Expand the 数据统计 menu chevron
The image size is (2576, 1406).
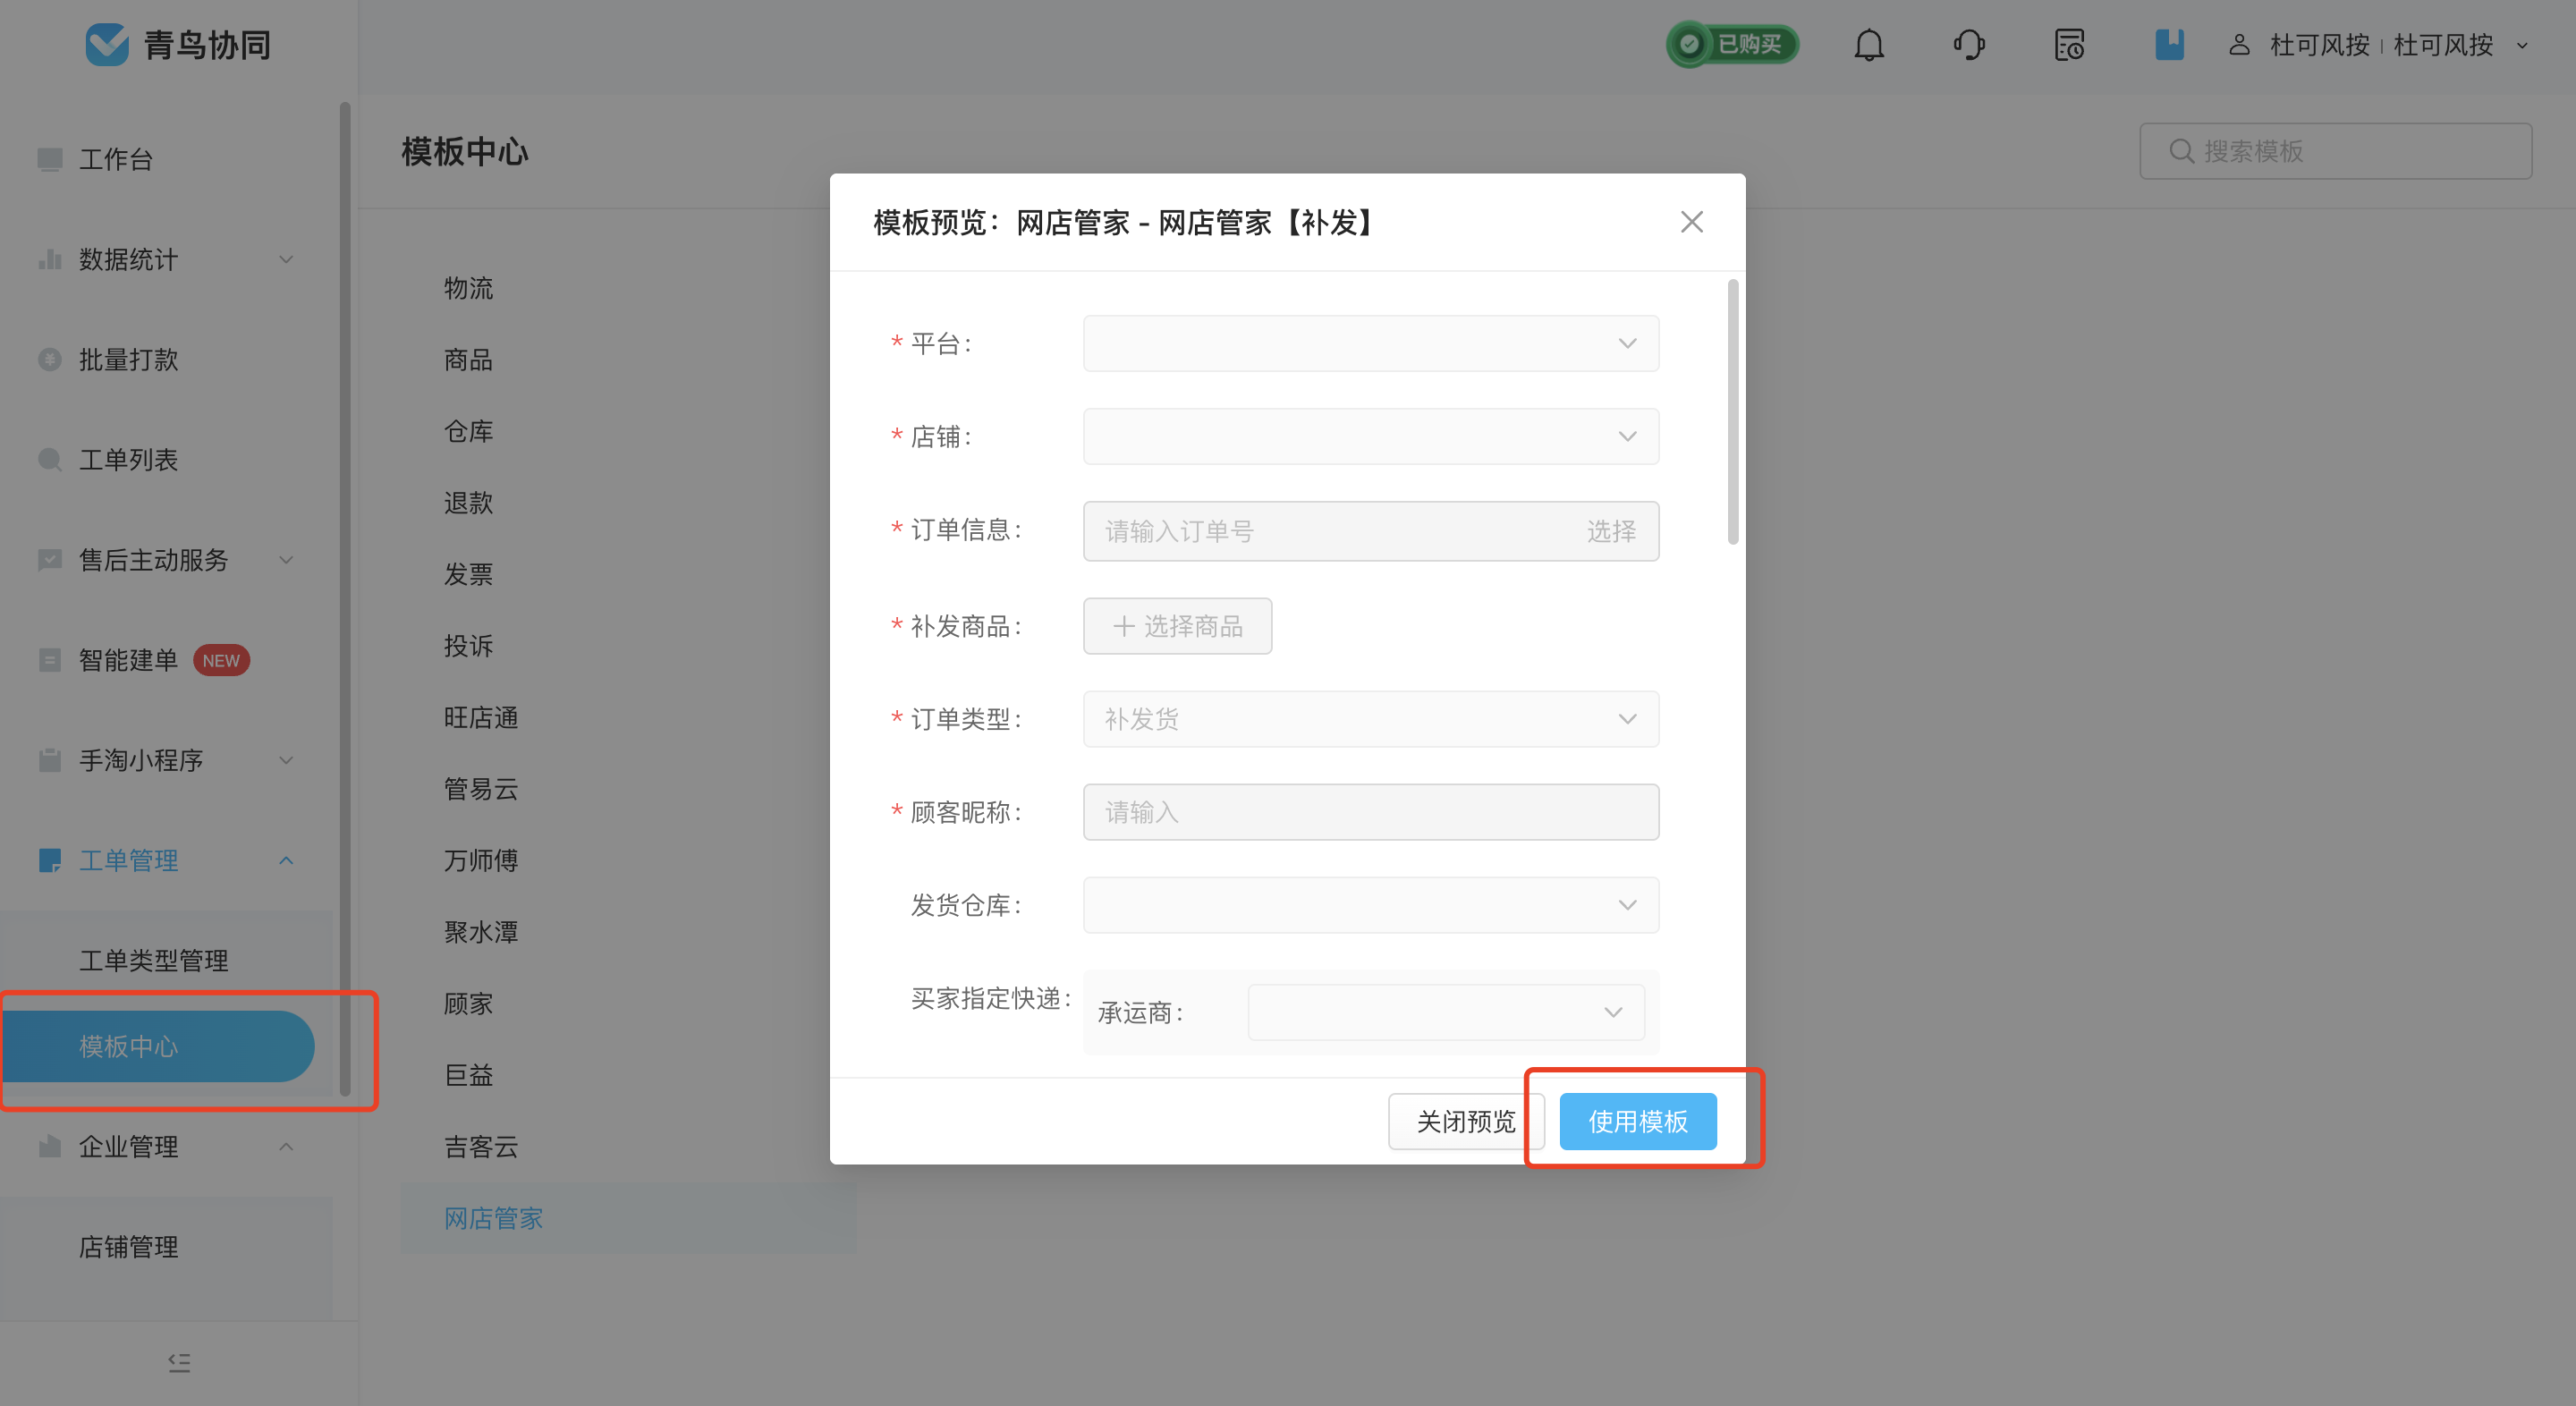point(286,259)
